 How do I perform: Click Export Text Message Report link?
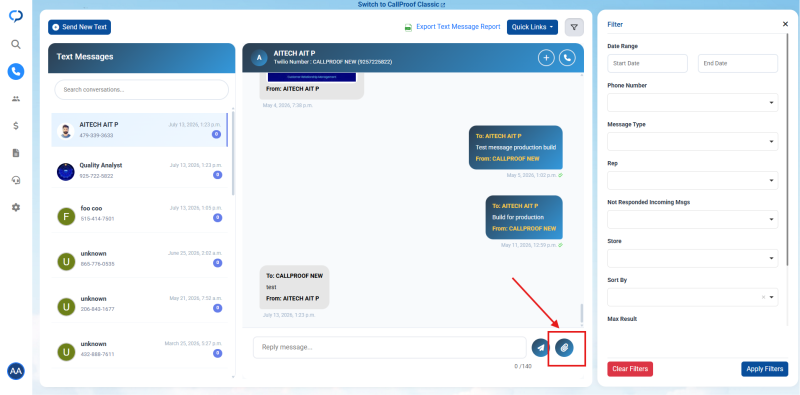[458, 27]
